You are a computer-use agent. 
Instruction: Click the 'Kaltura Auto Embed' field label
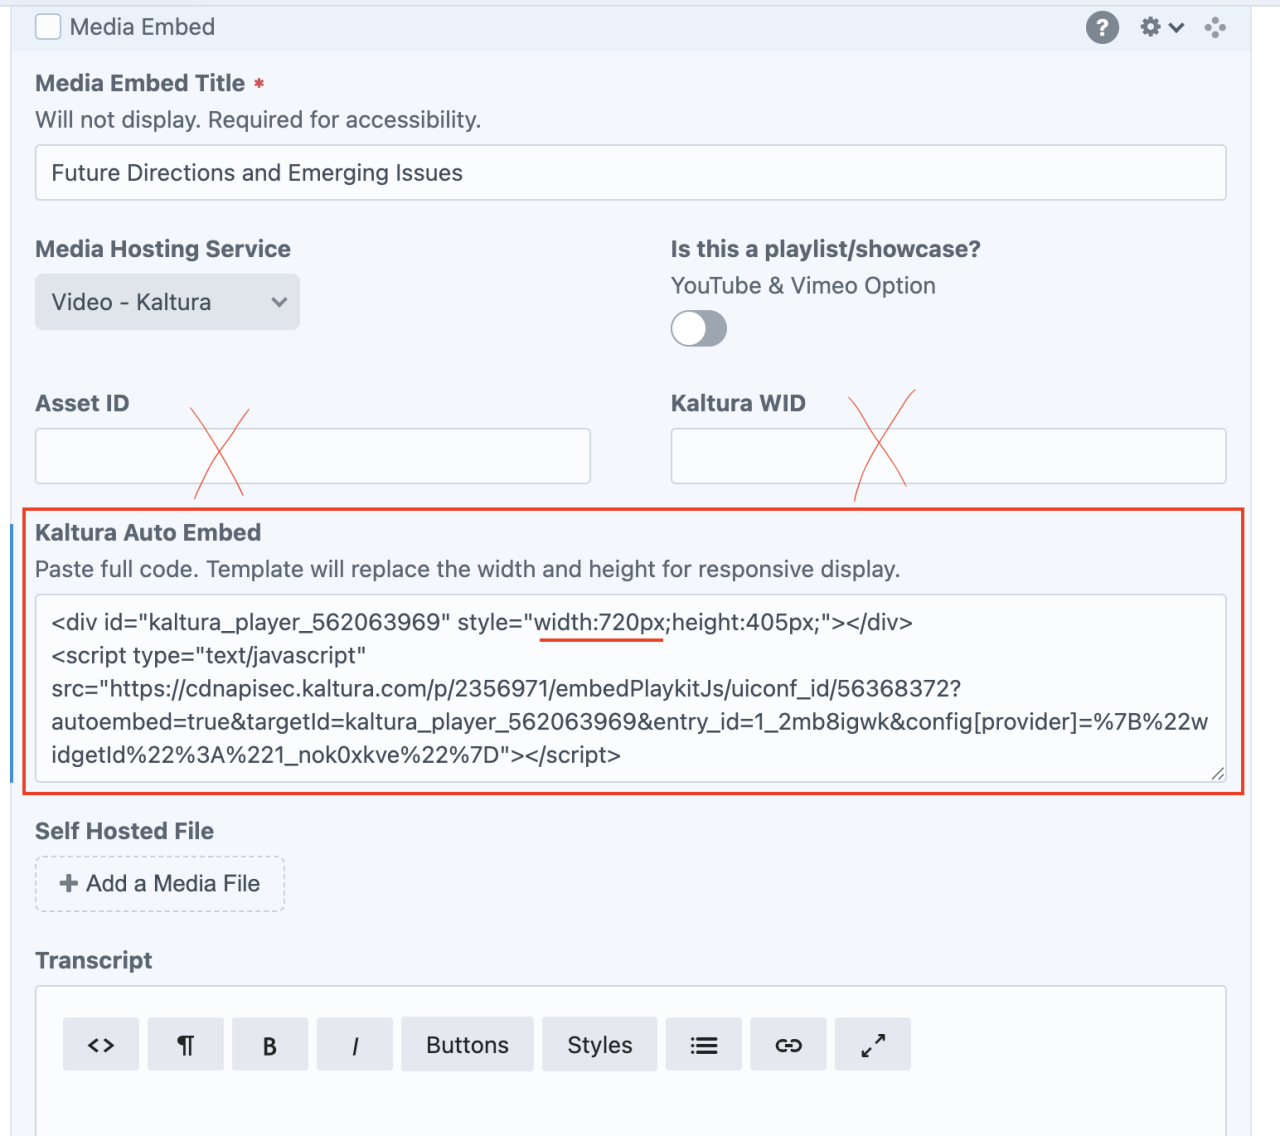148,532
